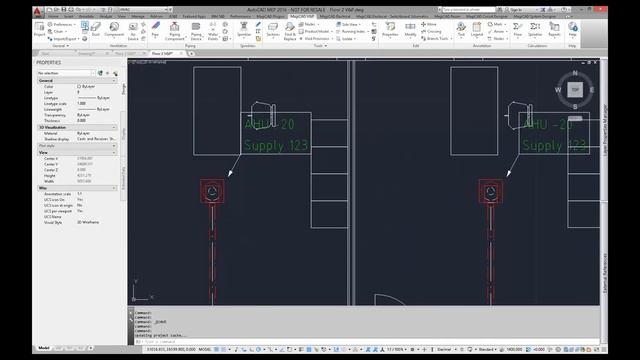Image resolution: width=640 pixels, height=360 pixels.
Task: Click the AHU -20 label in left viewport
Action: coord(269,124)
